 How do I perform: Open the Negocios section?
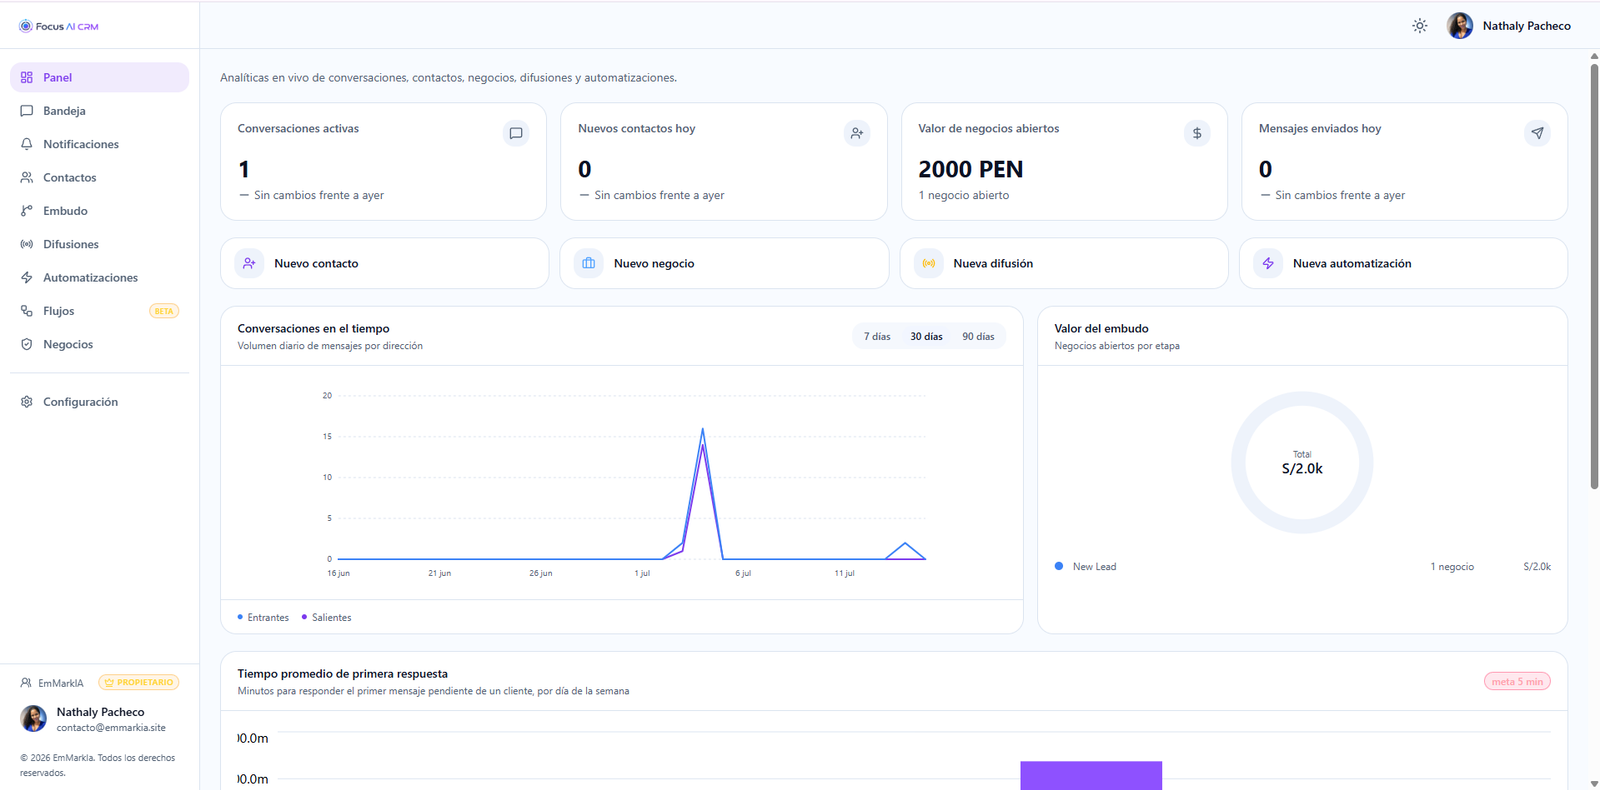coord(99,344)
